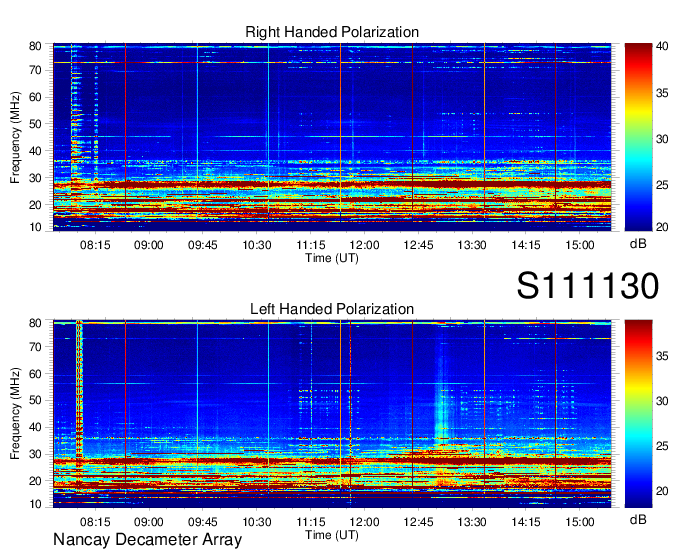The width and height of the screenshot is (680, 552).
Task: Click the Left Handed spectrogram vertical burst near 08:00
Action: (x=79, y=392)
